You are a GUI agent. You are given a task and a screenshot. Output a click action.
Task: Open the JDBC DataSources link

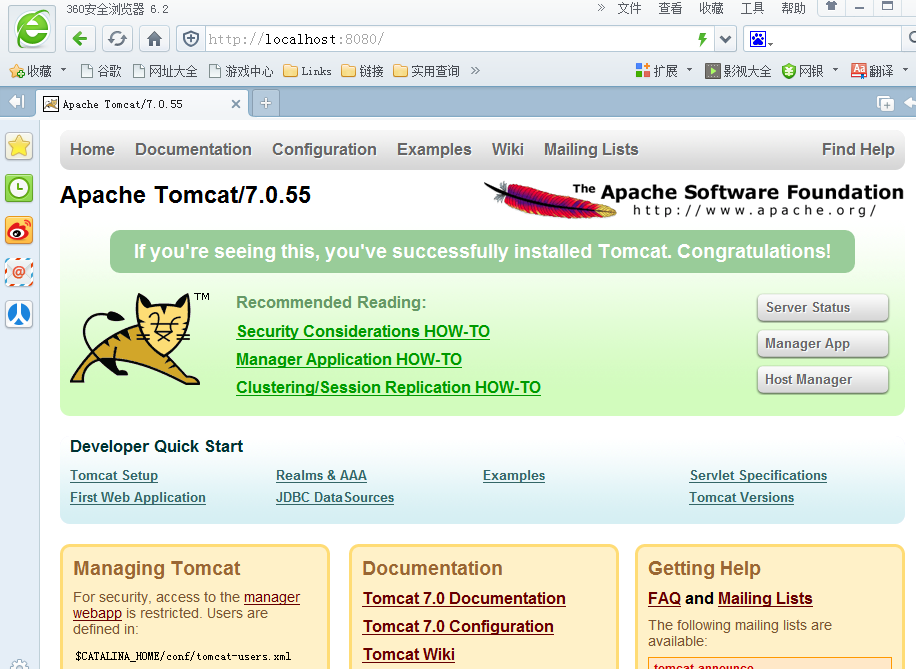coord(335,498)
